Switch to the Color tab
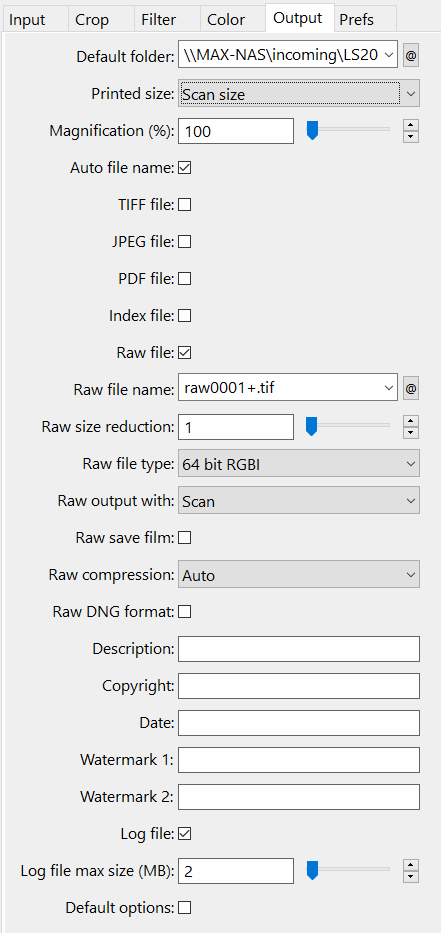Image resolution: width=441 pixels, height=933 pixels. tap(233, 20)
